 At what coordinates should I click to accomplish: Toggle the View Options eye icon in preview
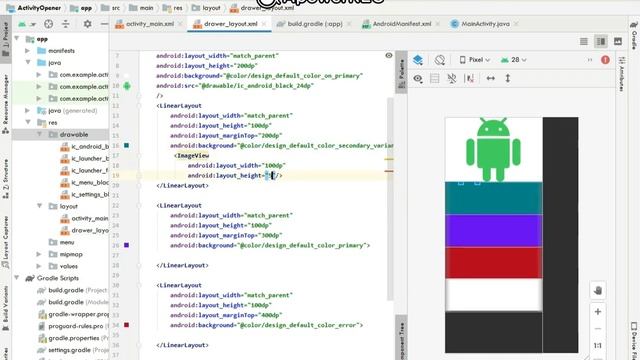[x=418, y=78]
